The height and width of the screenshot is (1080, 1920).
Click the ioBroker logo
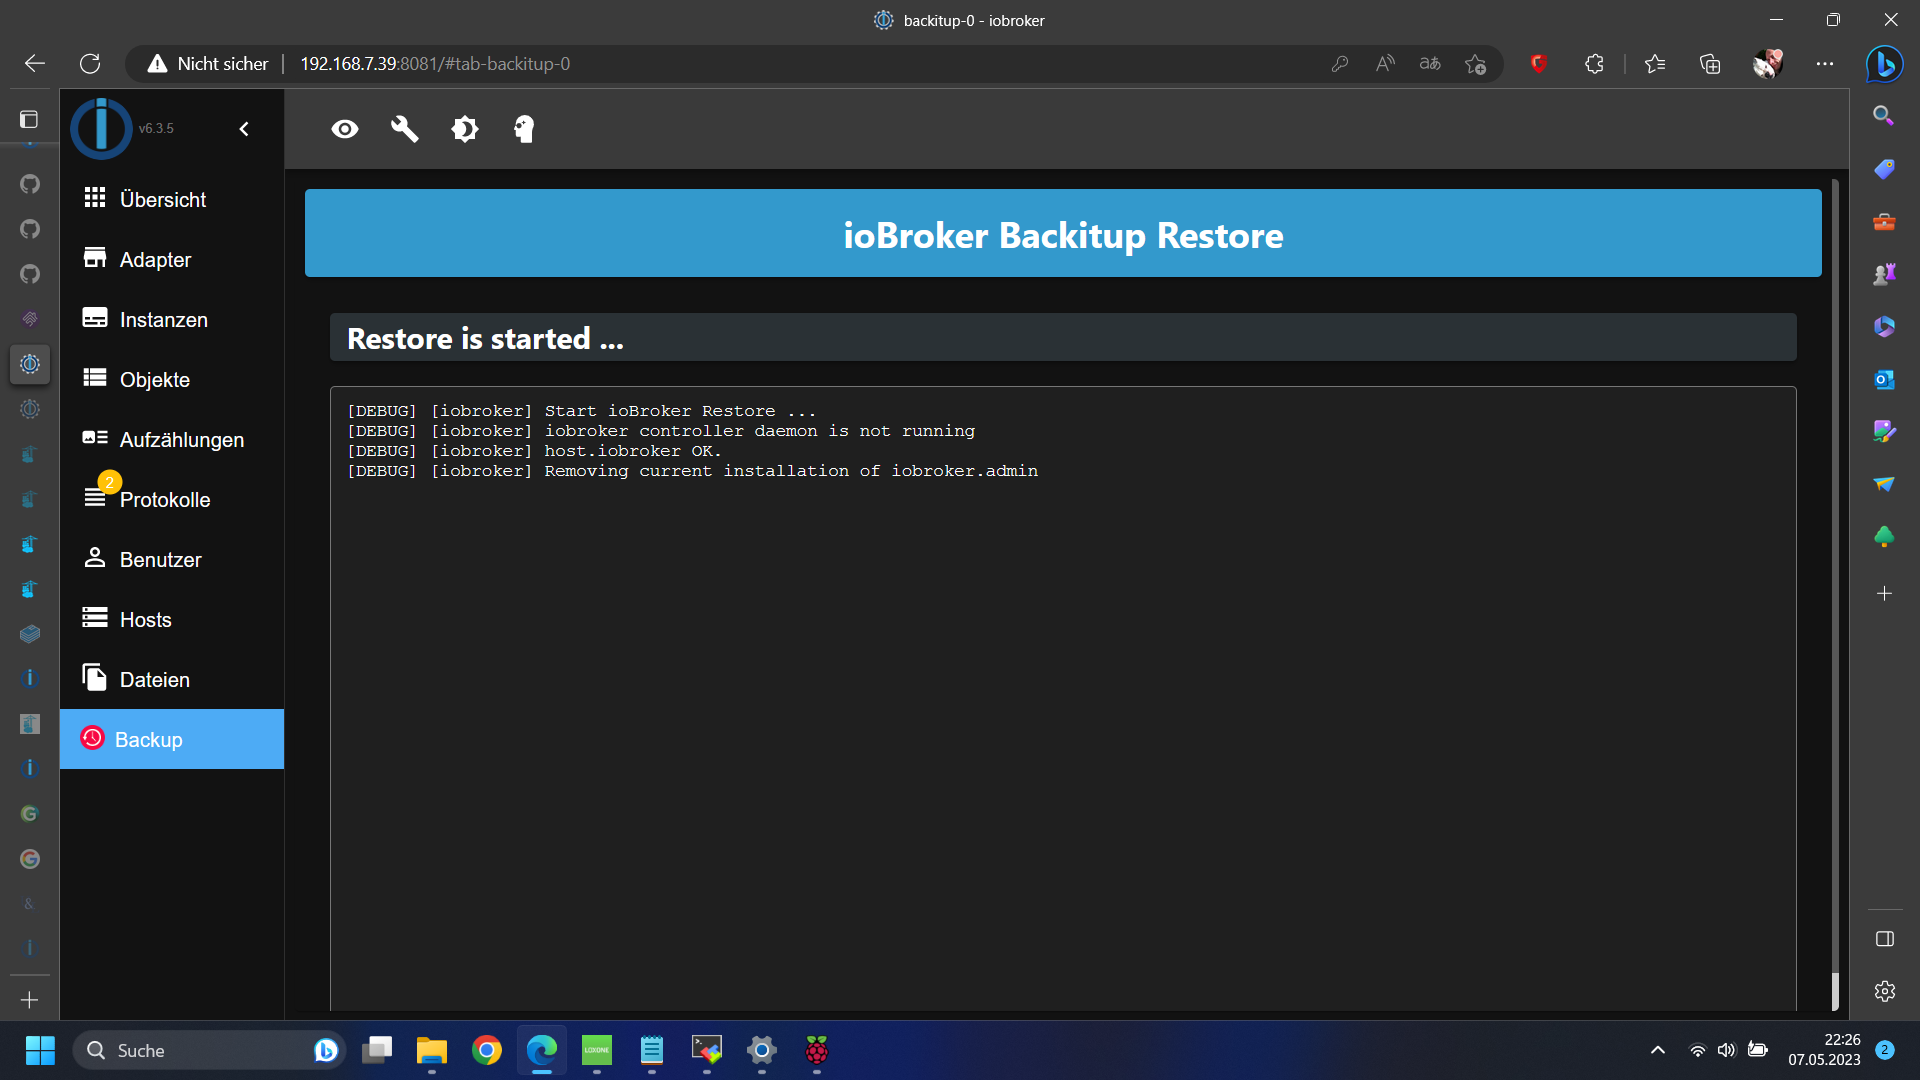pyautogui.click(x=101, y=128)
